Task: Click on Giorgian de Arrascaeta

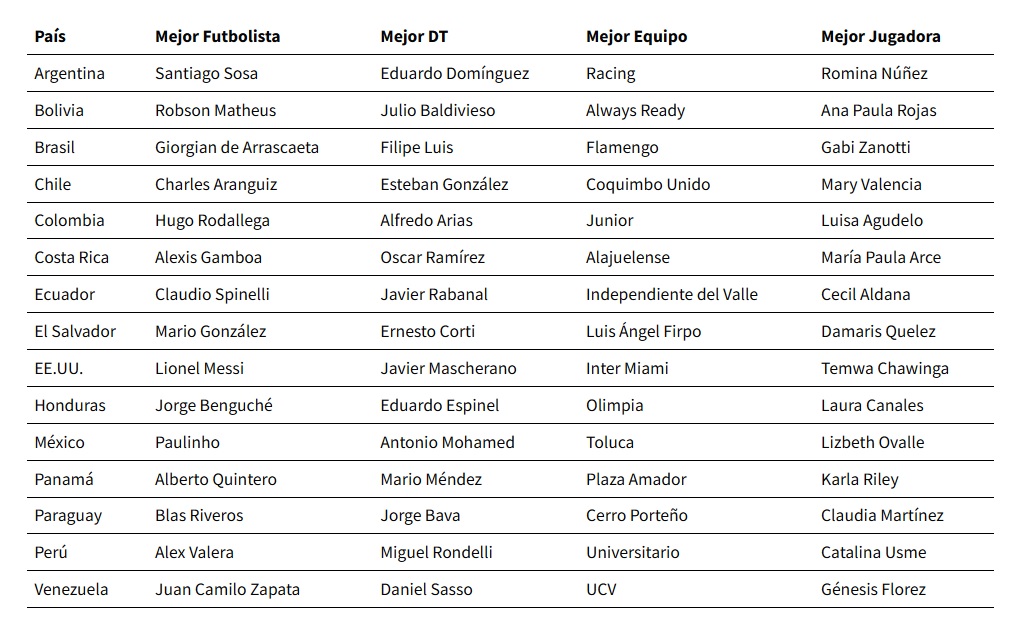Action: click(x=237, y=147)
